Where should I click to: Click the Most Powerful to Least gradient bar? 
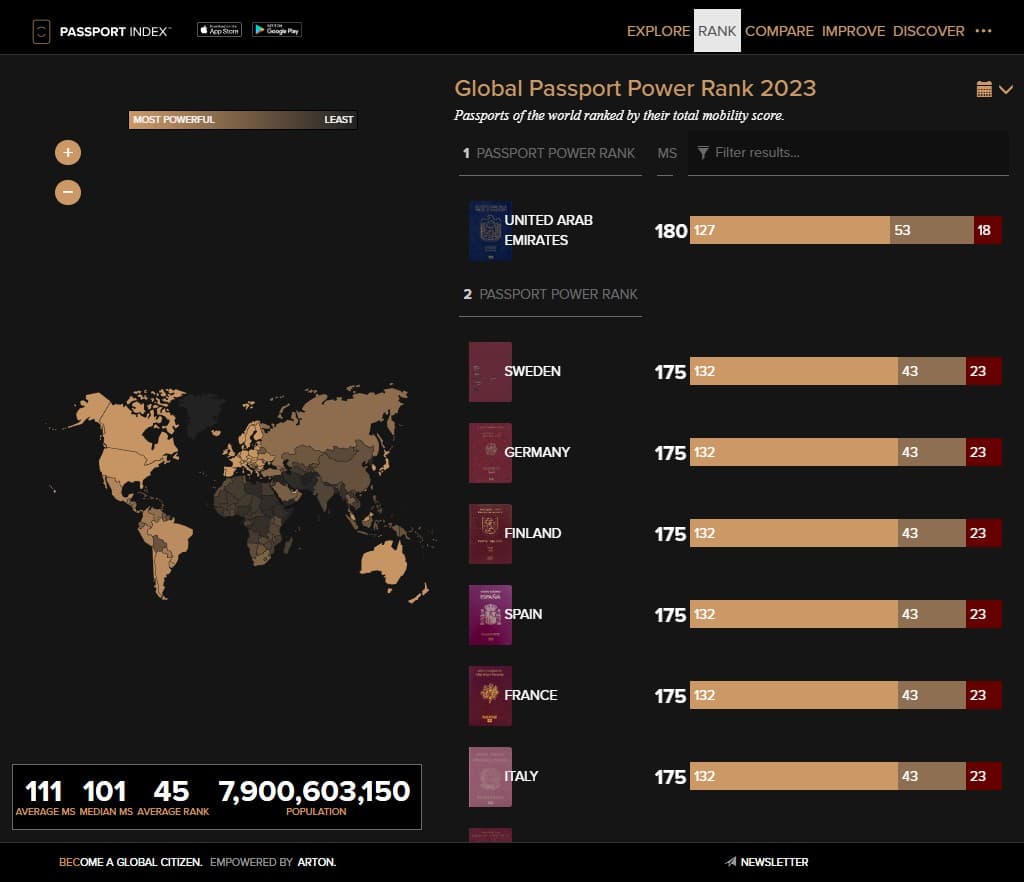pyautogui.click(x=243, y=120)
